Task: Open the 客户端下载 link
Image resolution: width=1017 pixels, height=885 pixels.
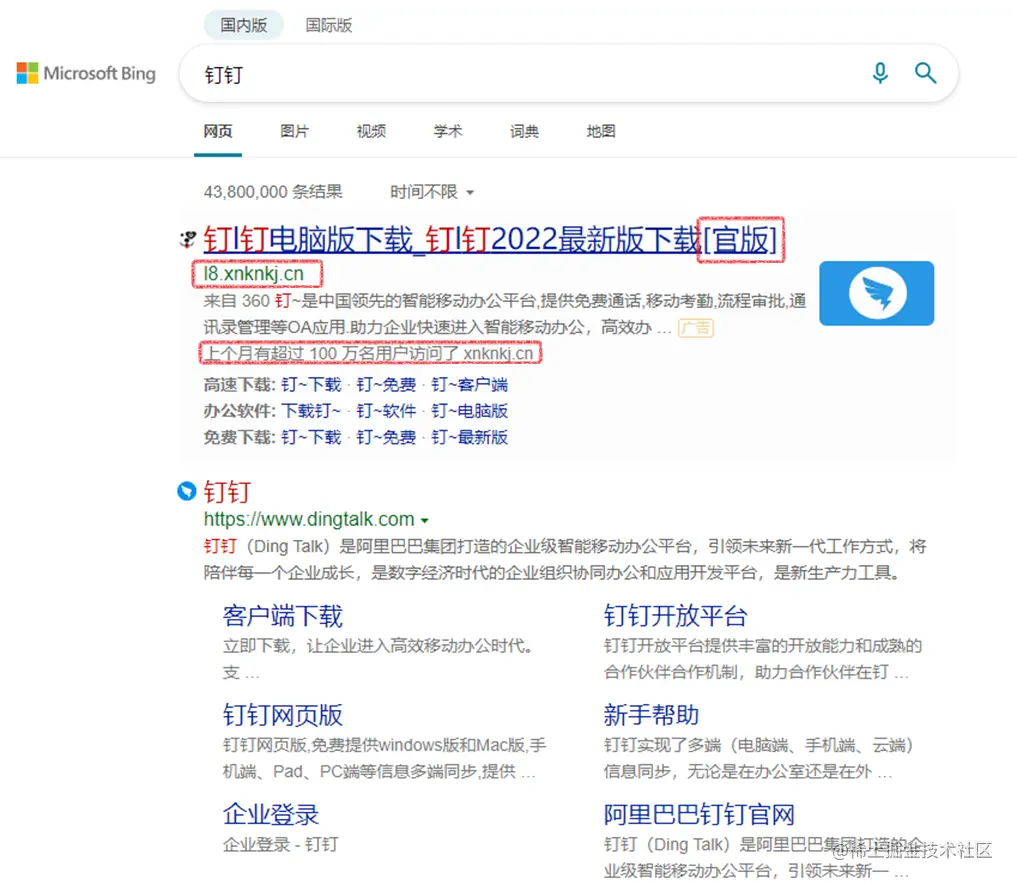Action: [x=282, y=616]
